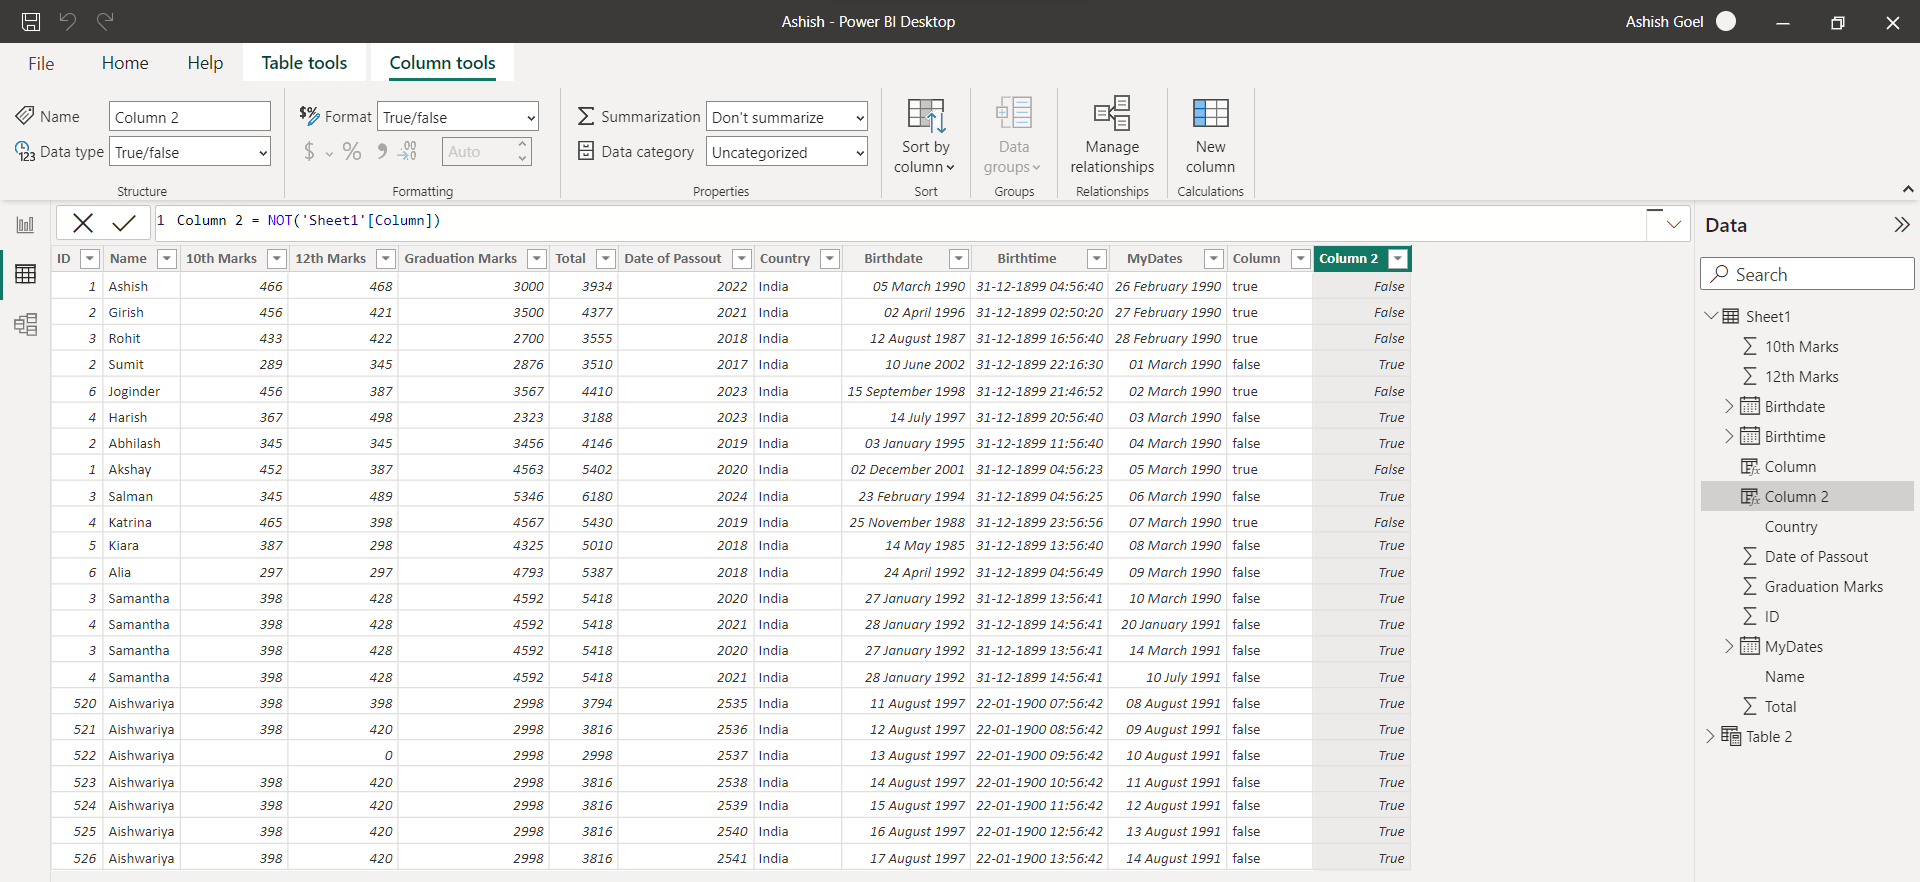The height and width of the screenshot is (882, 1920).
Task: Click the Save icon in title bar
Action: 31,21
